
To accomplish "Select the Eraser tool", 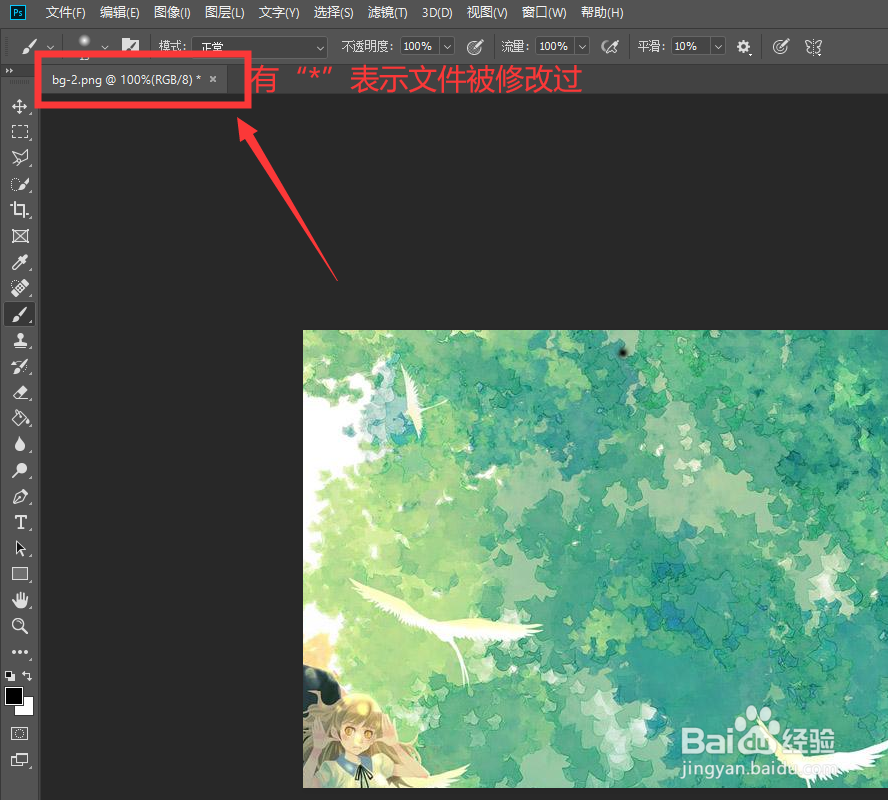I will [x=20, y=392].
